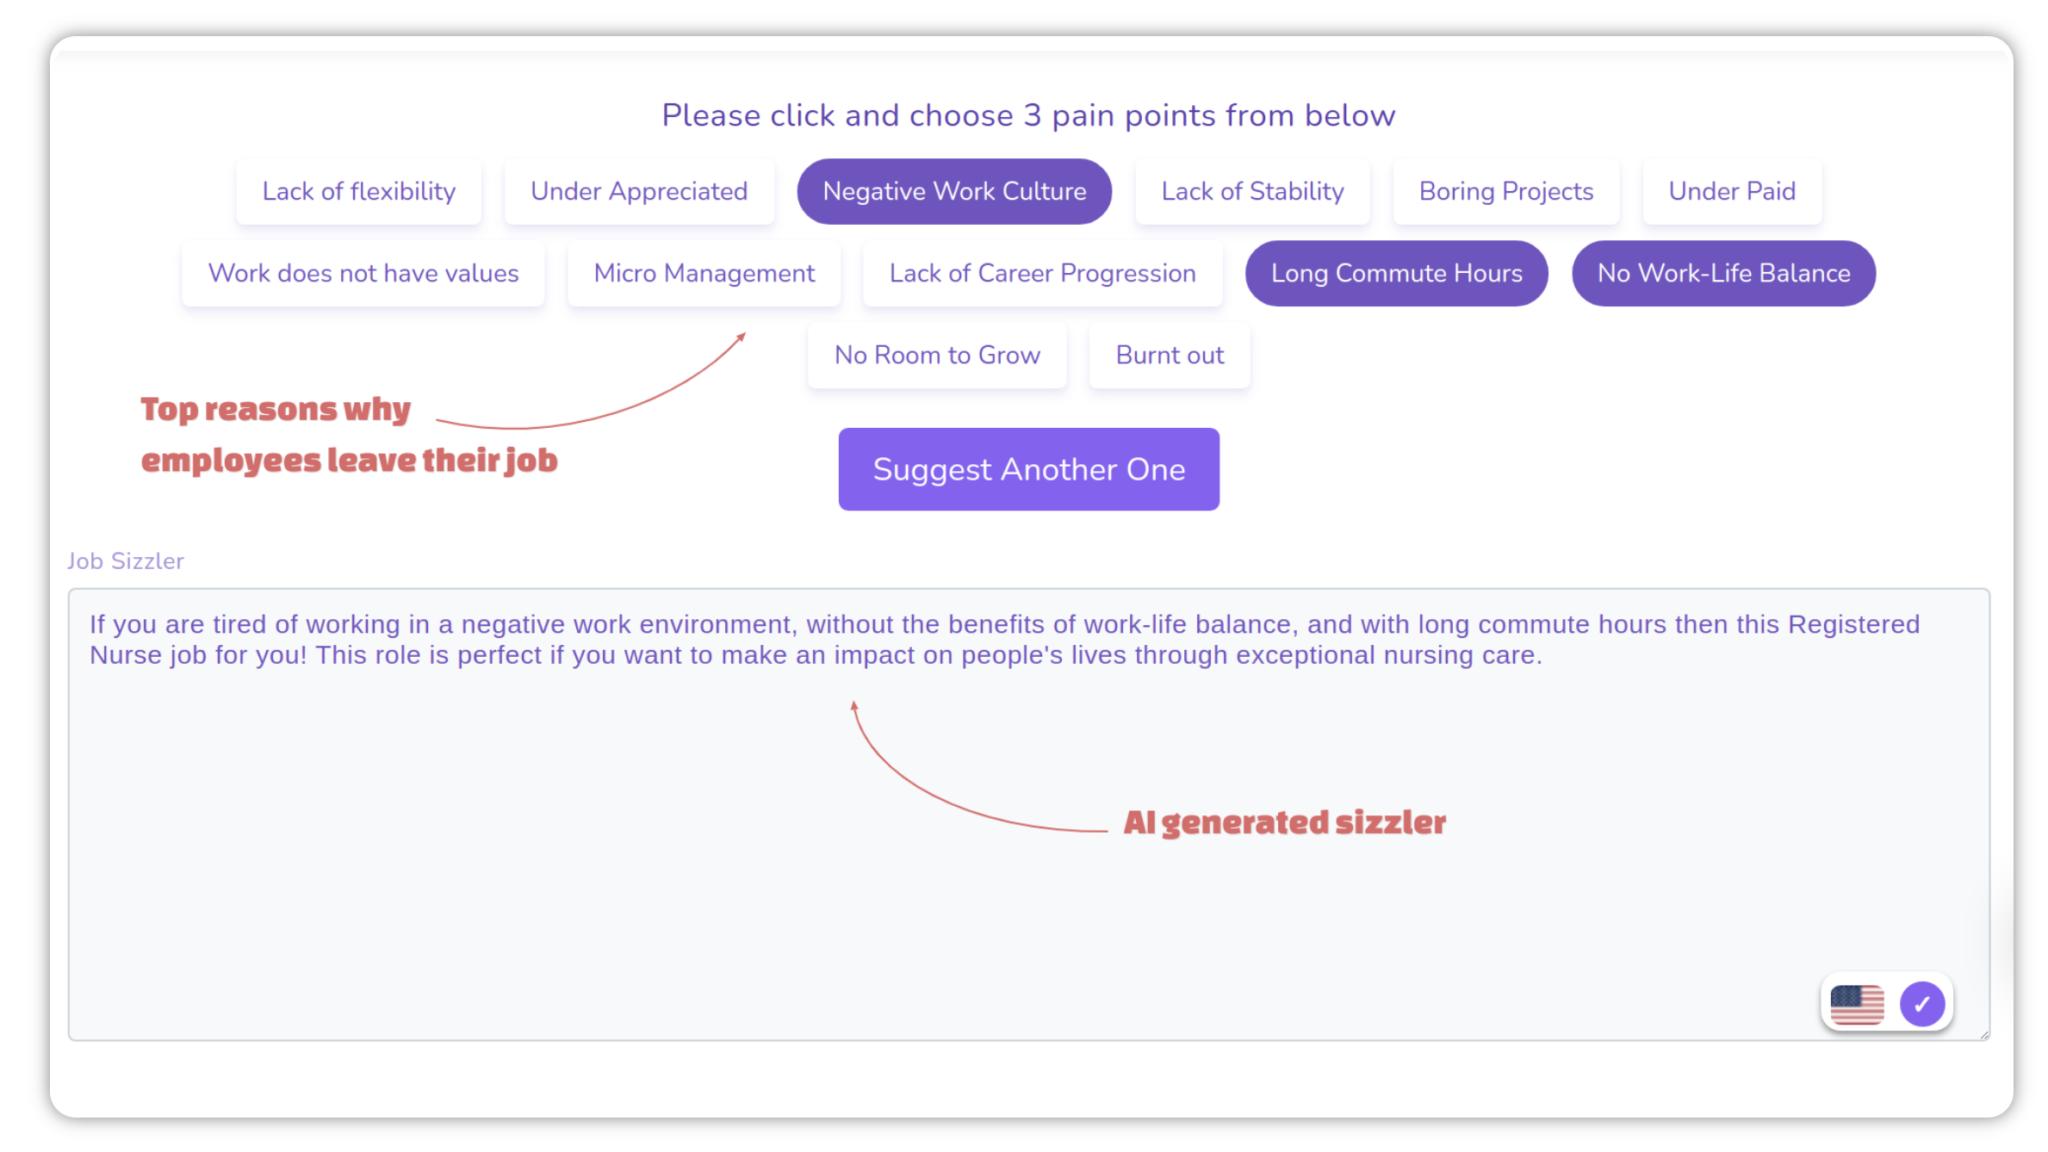The height and width of the screenshot is (1152, 2048).
Task: Deselect the Long Commute Hours chip
Action: pos(1396,273)
